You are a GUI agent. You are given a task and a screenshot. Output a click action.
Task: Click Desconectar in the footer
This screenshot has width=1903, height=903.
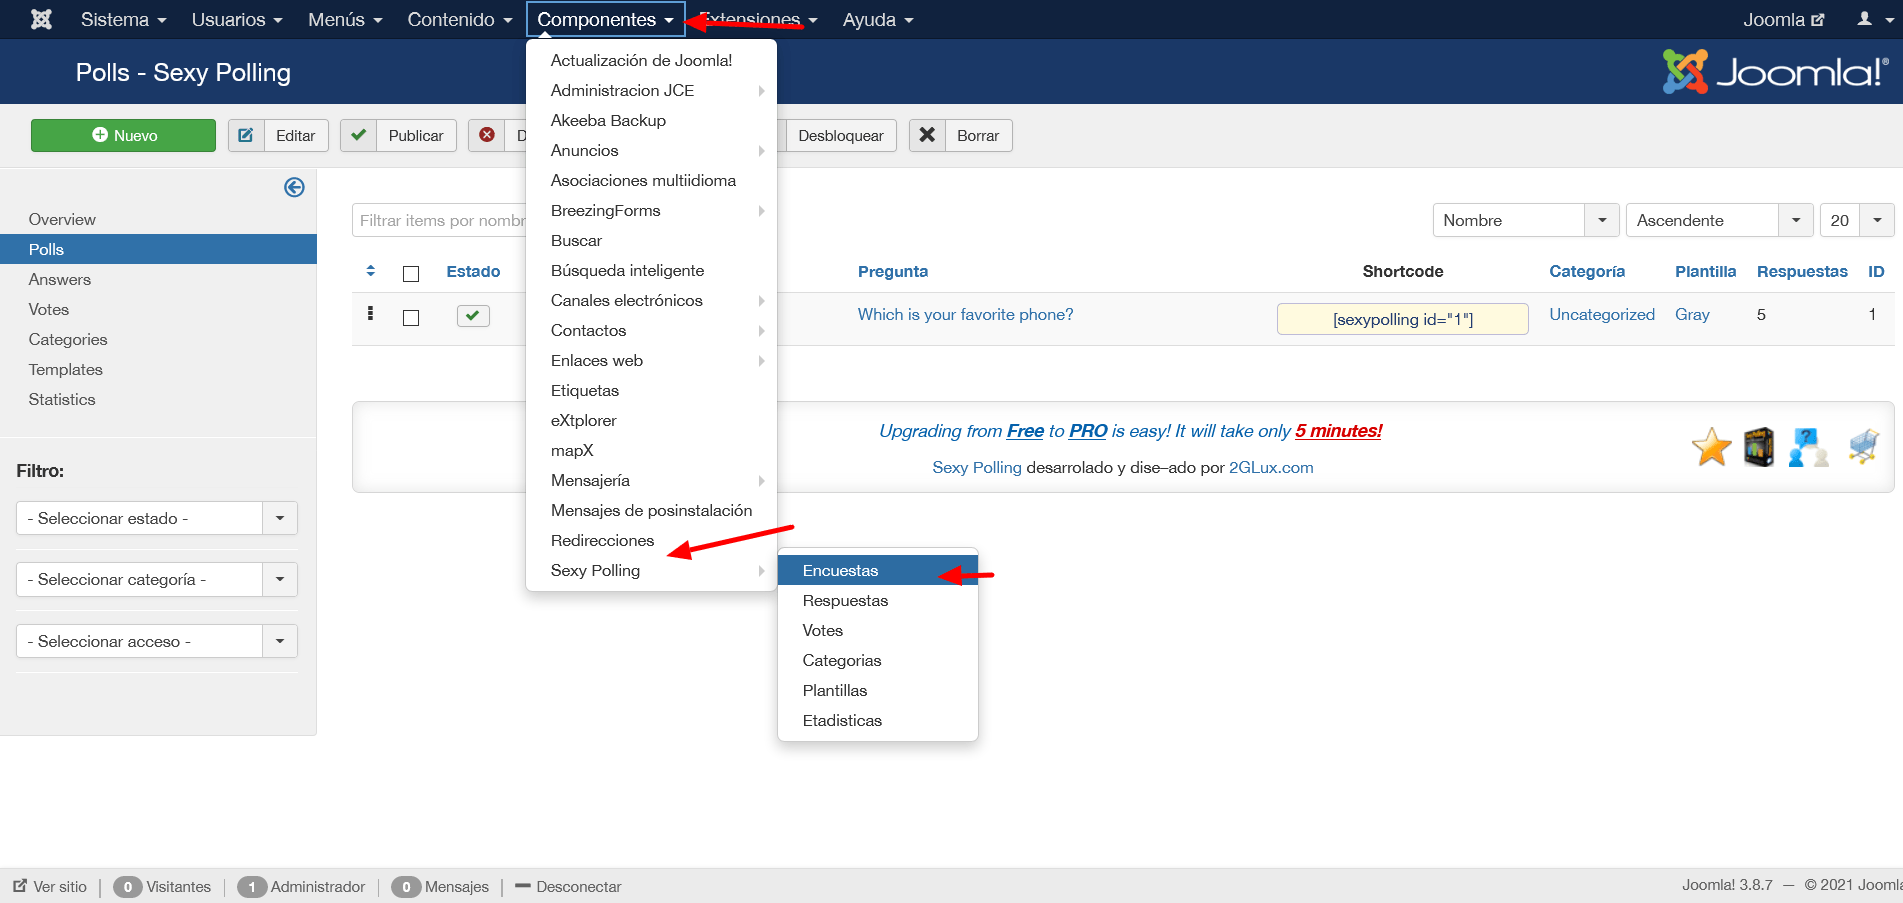coord(568,886)
